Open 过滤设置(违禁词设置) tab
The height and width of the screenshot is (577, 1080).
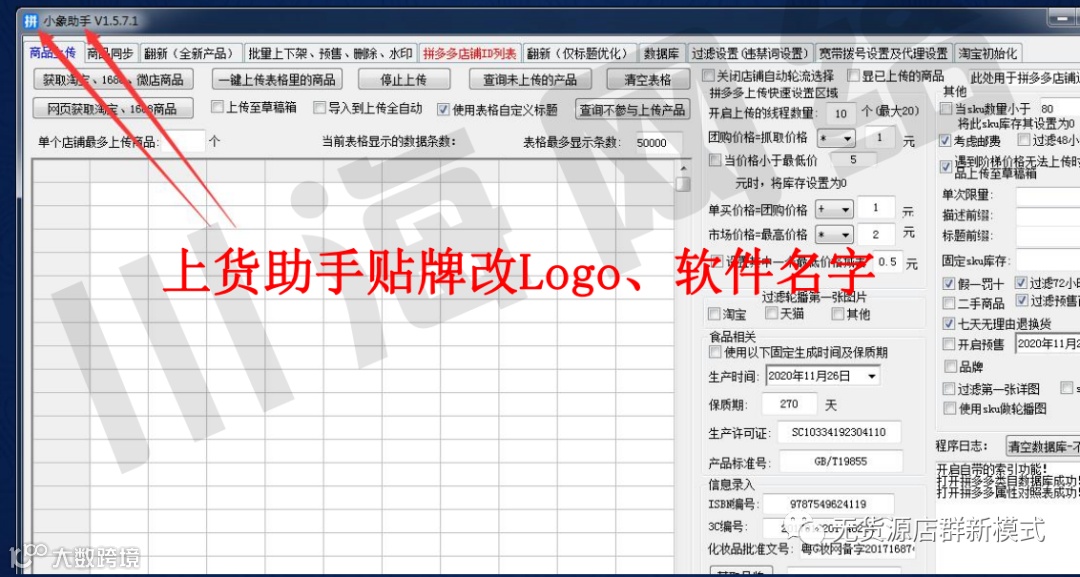[x=750, y=54]
